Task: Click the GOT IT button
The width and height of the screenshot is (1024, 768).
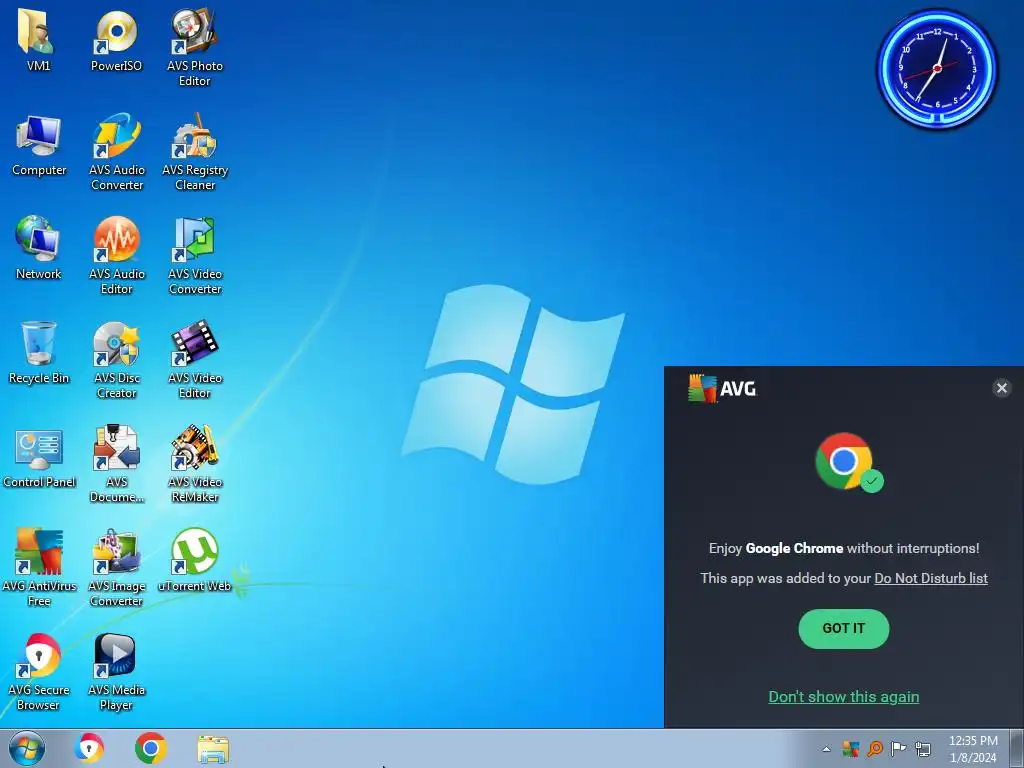Action: (x=844, y=628)
